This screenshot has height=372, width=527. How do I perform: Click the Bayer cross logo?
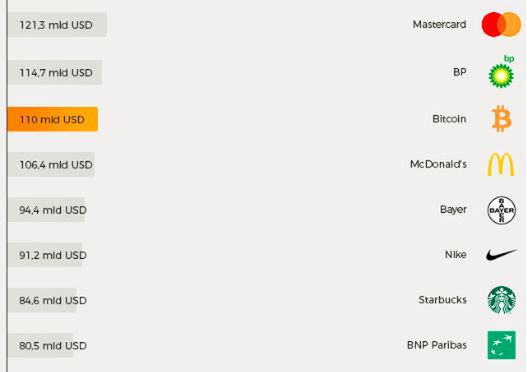[x=501, y=210]
